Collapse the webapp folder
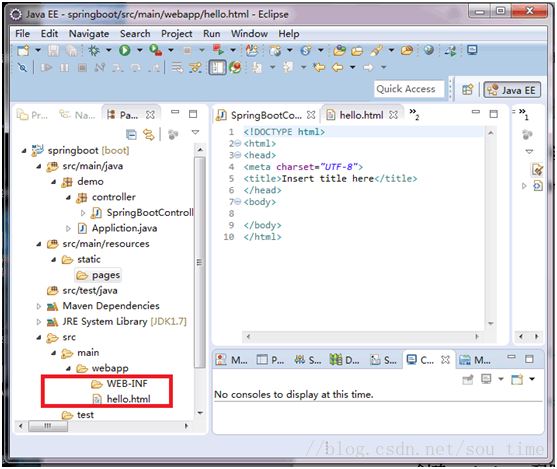This screenshot has width=557, height=469. pyautogui.click(x=68, y=368)
